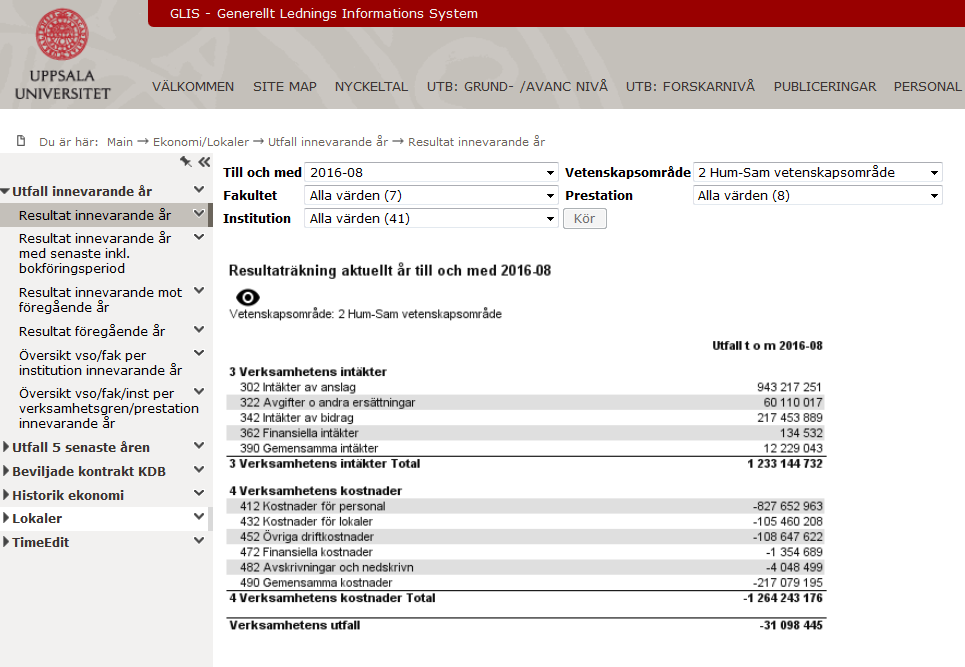Open the Fakultet dropdown
The height and width of the screenshot is (667, 965).
[x=431, y=196]
